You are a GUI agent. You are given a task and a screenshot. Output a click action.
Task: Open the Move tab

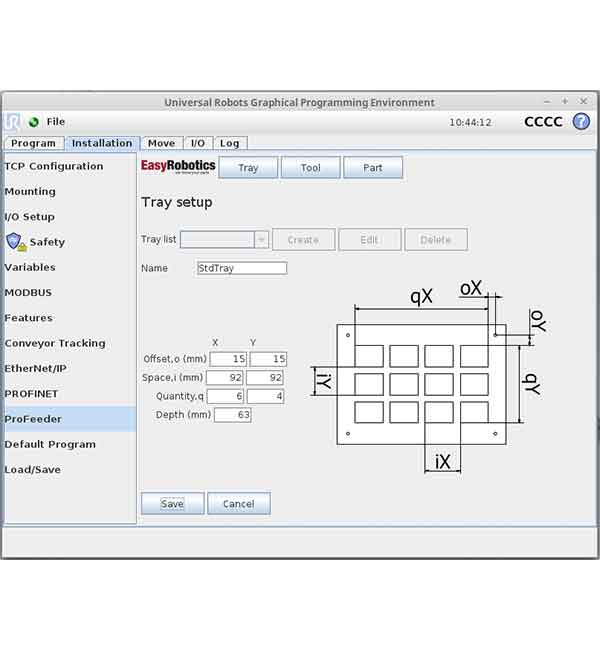pos(162,143)
